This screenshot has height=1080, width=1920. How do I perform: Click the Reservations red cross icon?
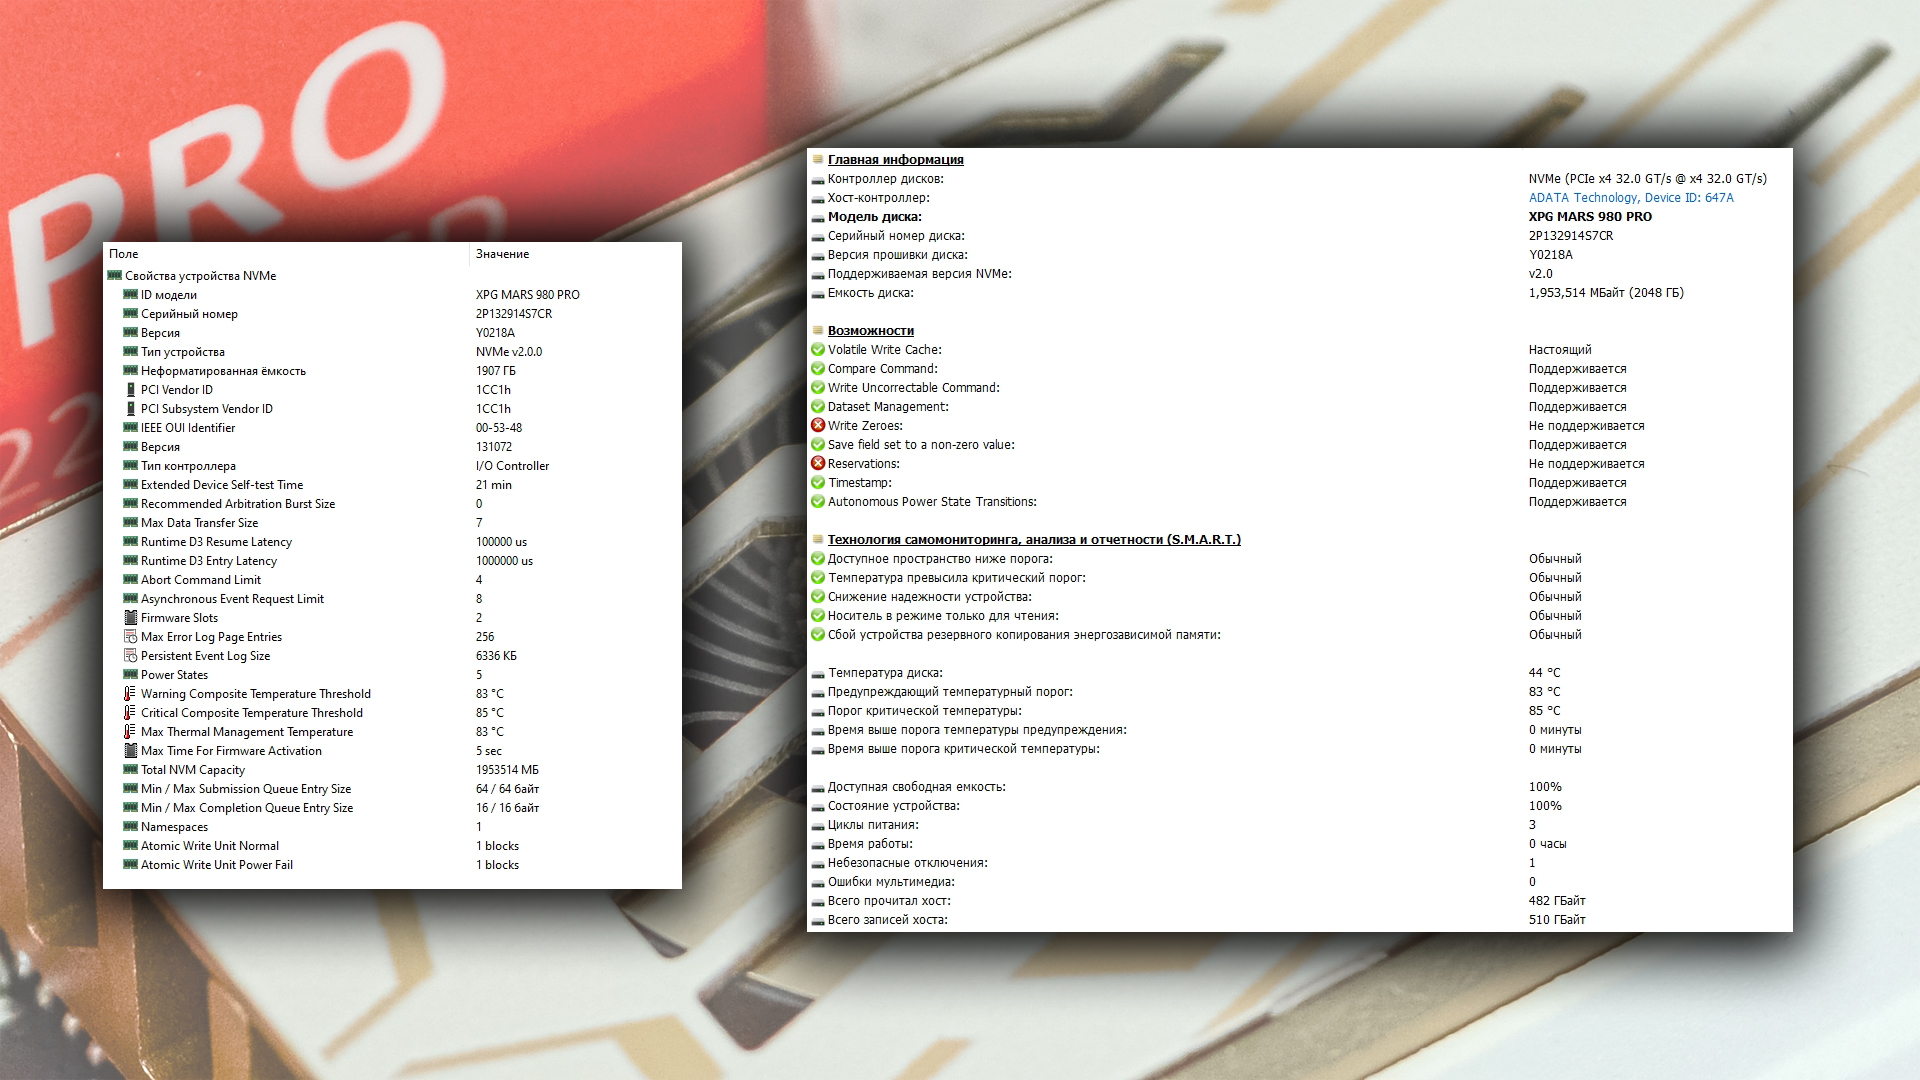[818, 464]
